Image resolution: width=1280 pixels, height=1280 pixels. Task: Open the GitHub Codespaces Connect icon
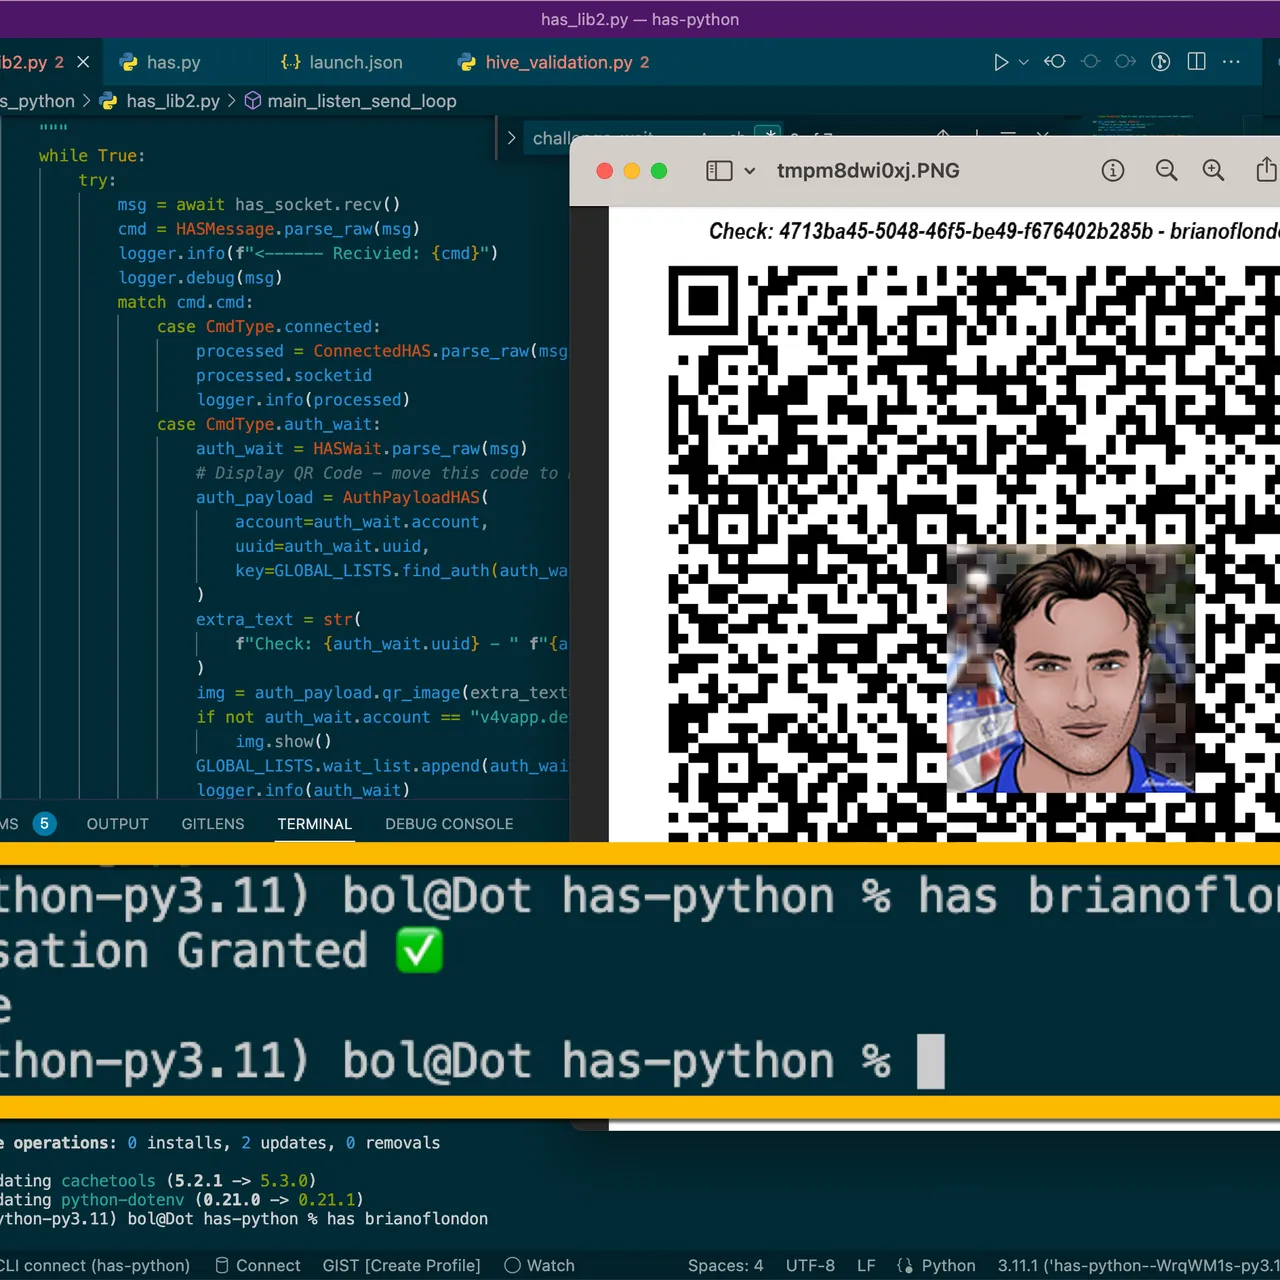point(257,1265)
